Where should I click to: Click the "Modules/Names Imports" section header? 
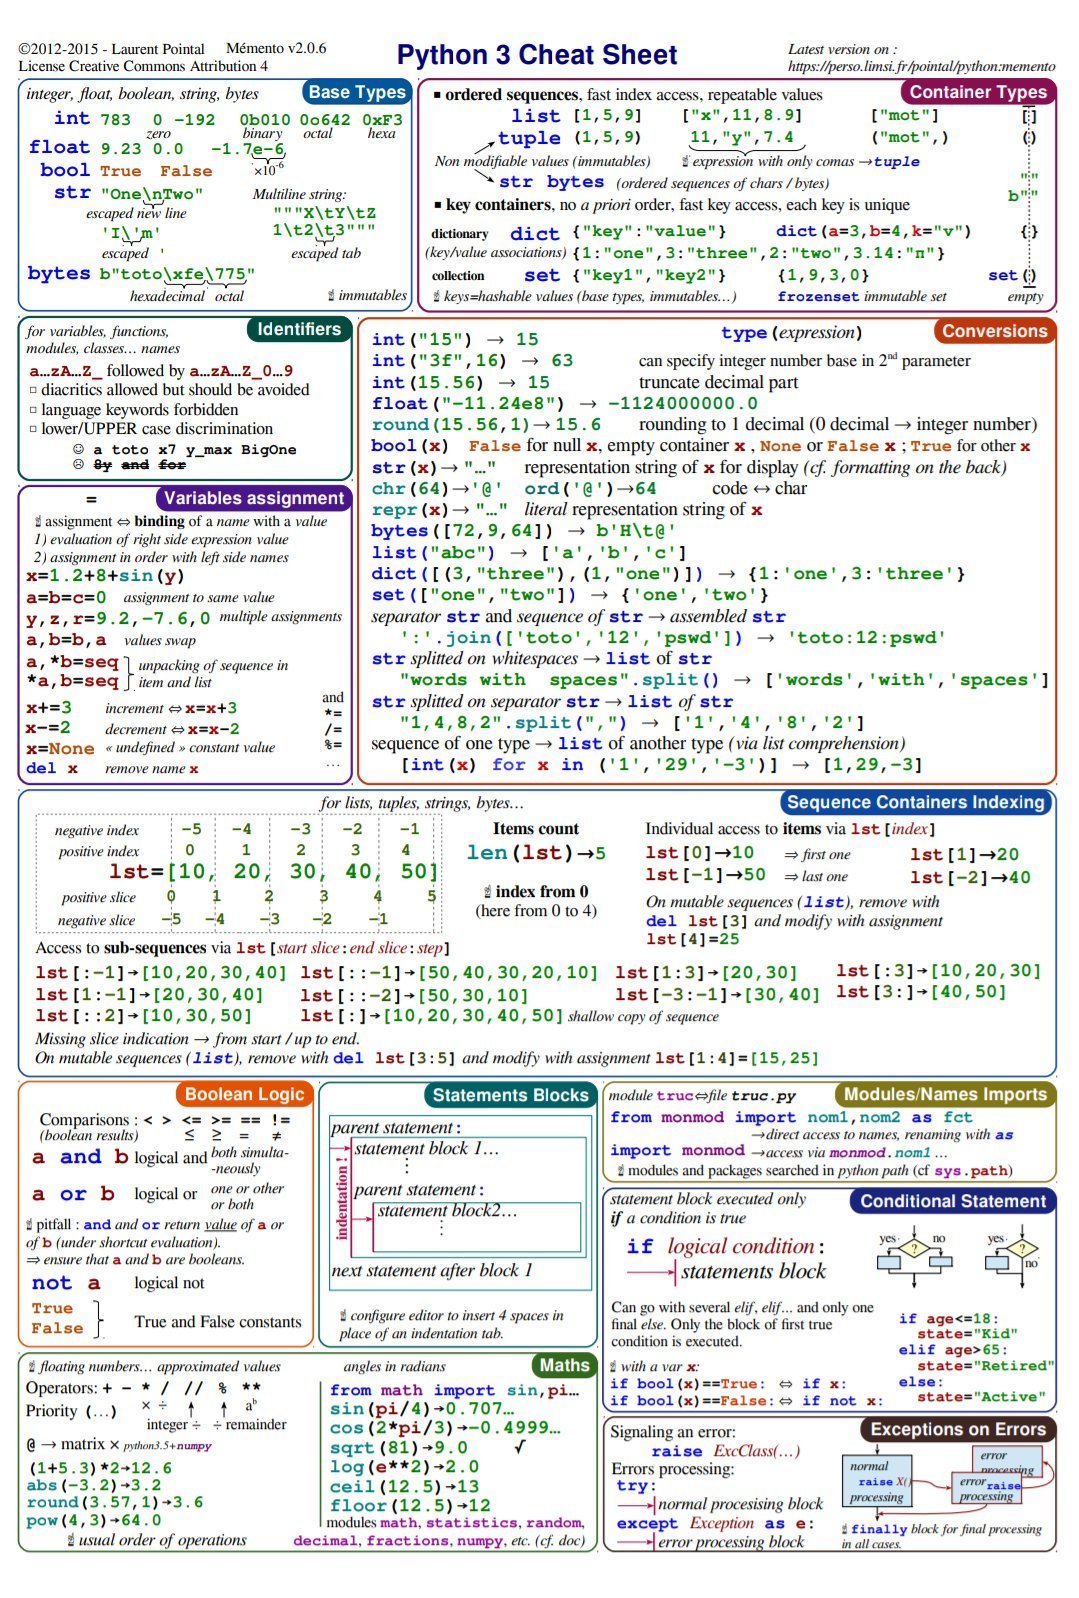click(945, 1094)
